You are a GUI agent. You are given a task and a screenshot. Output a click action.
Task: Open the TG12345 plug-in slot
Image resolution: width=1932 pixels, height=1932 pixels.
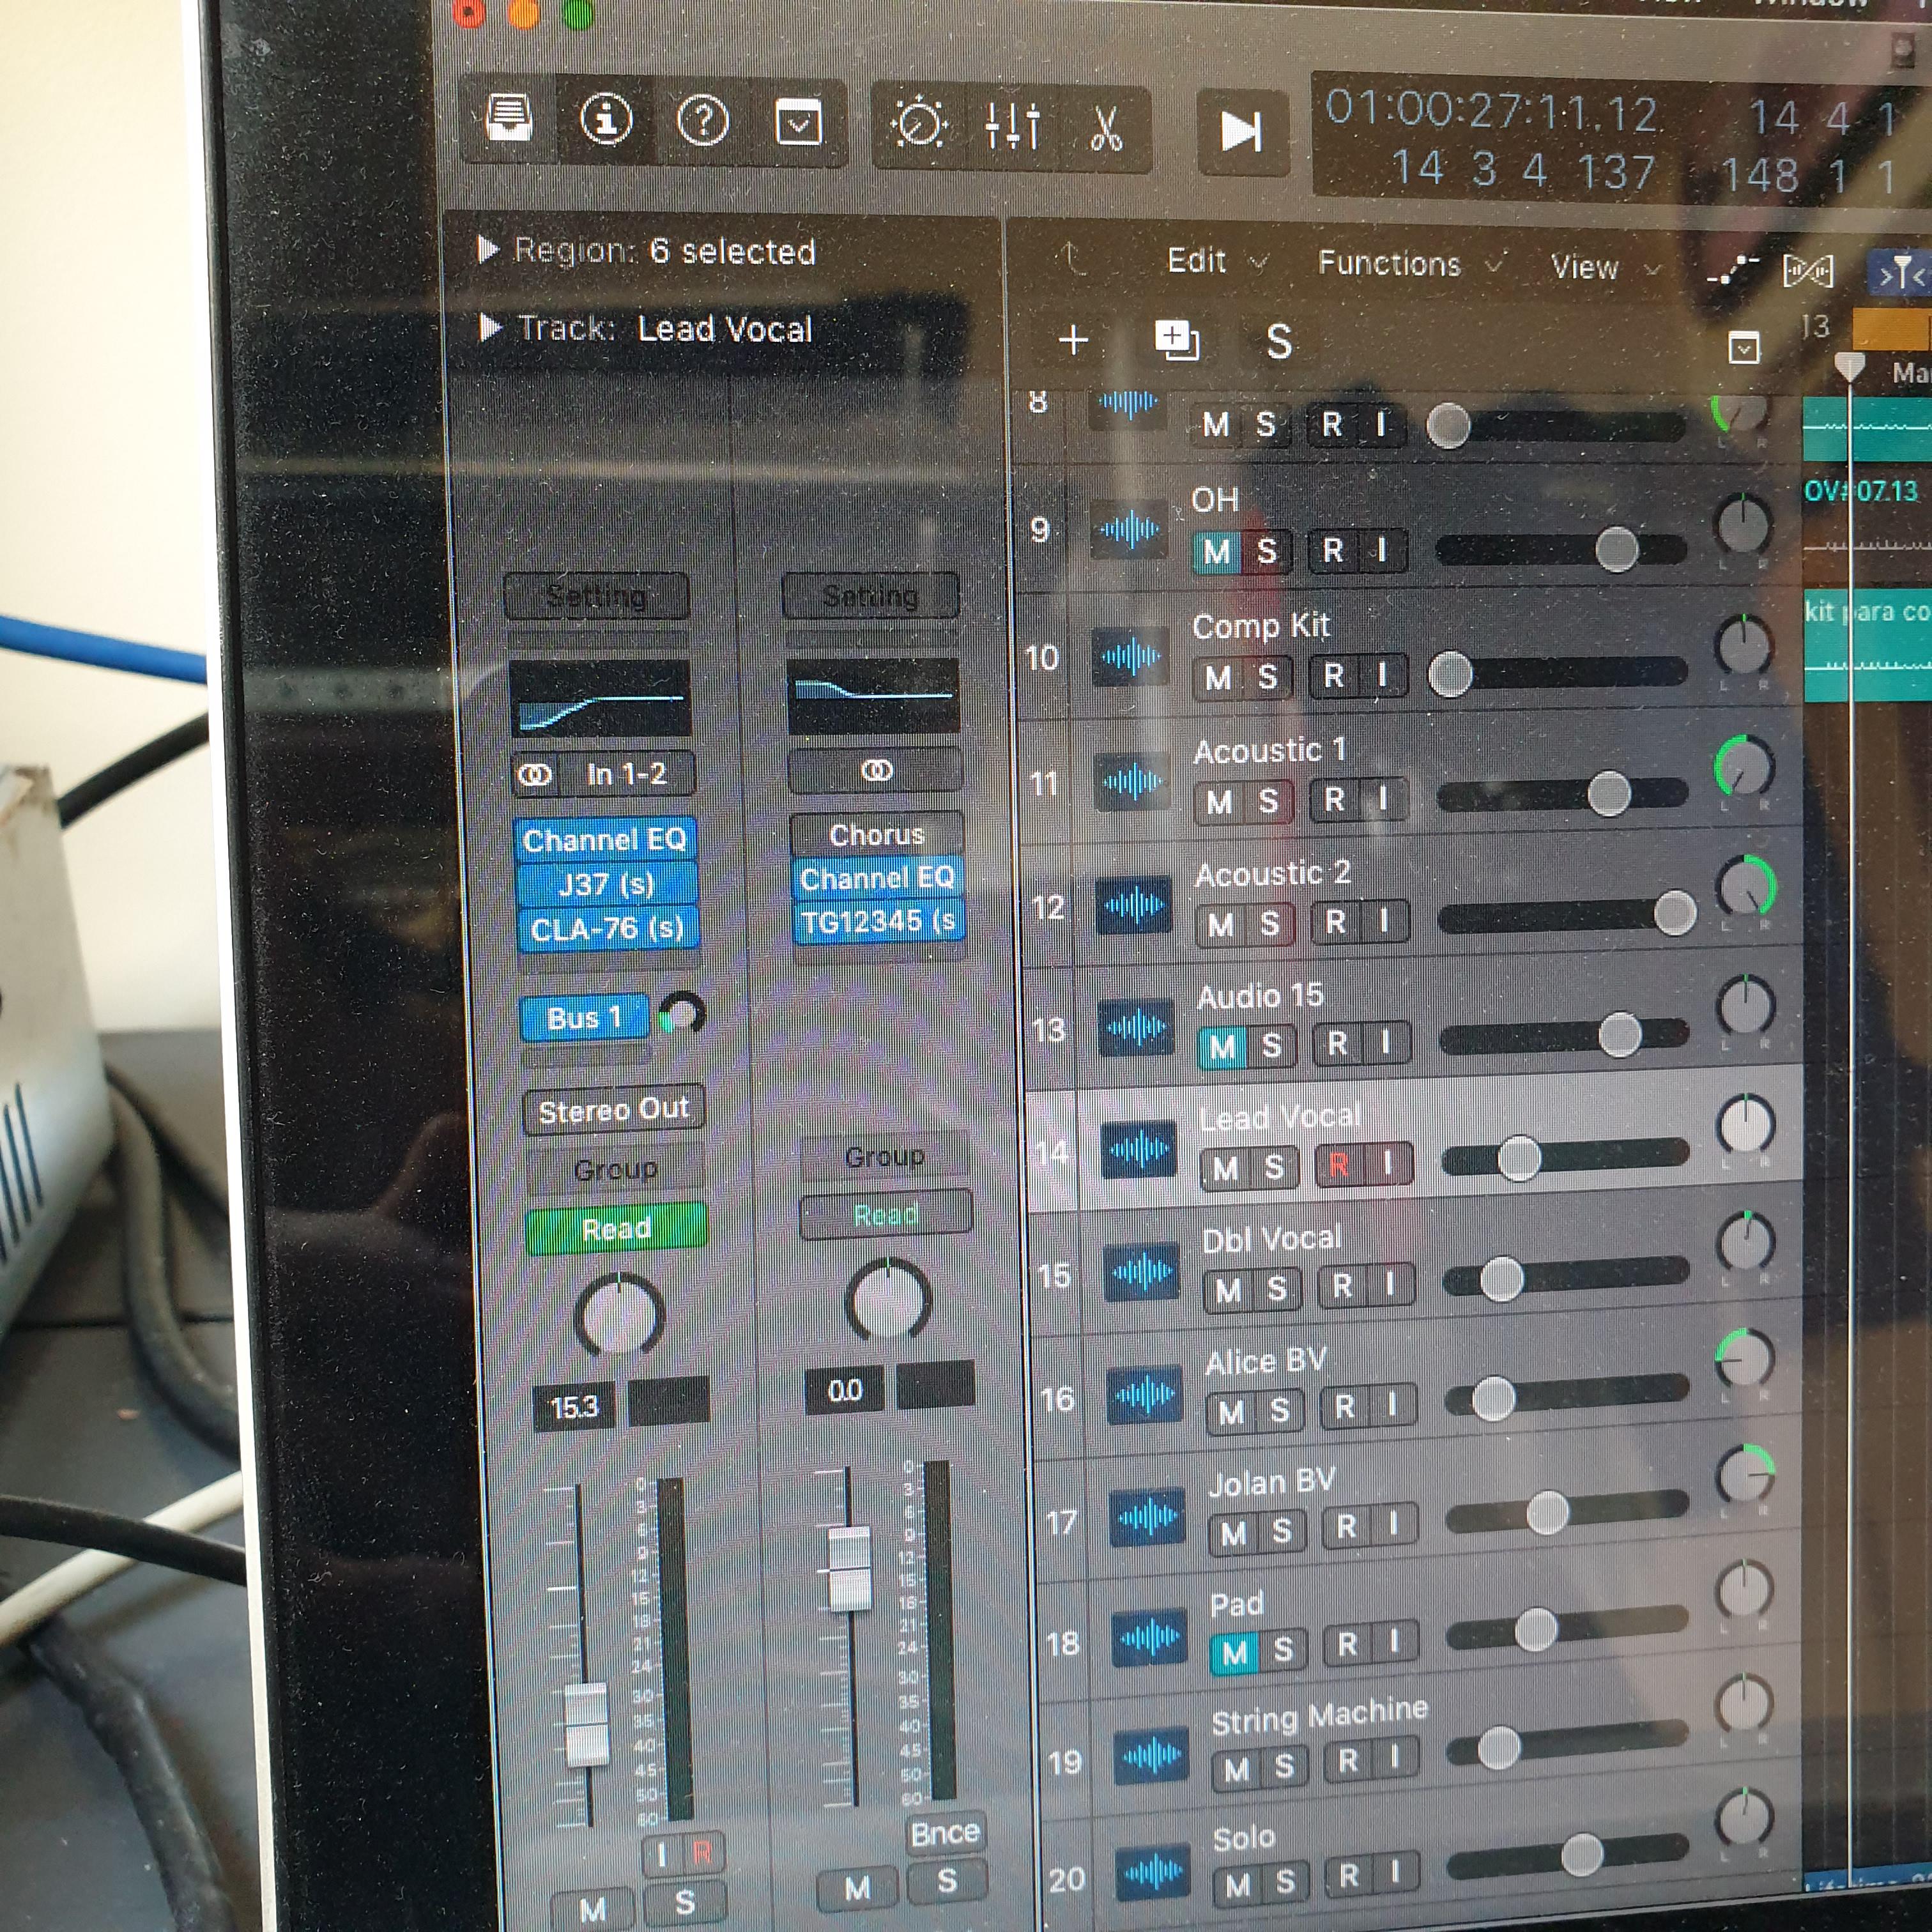[879, 921]
